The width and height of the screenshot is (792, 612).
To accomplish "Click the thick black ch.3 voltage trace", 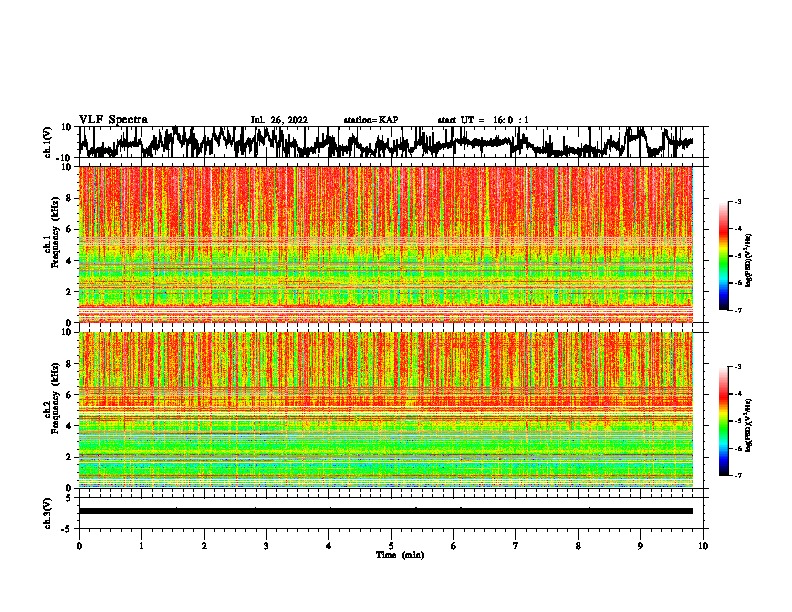I will pos(386,511).
